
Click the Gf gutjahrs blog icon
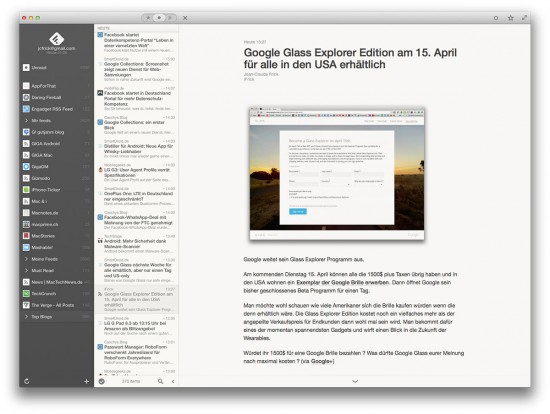[26, 132]
